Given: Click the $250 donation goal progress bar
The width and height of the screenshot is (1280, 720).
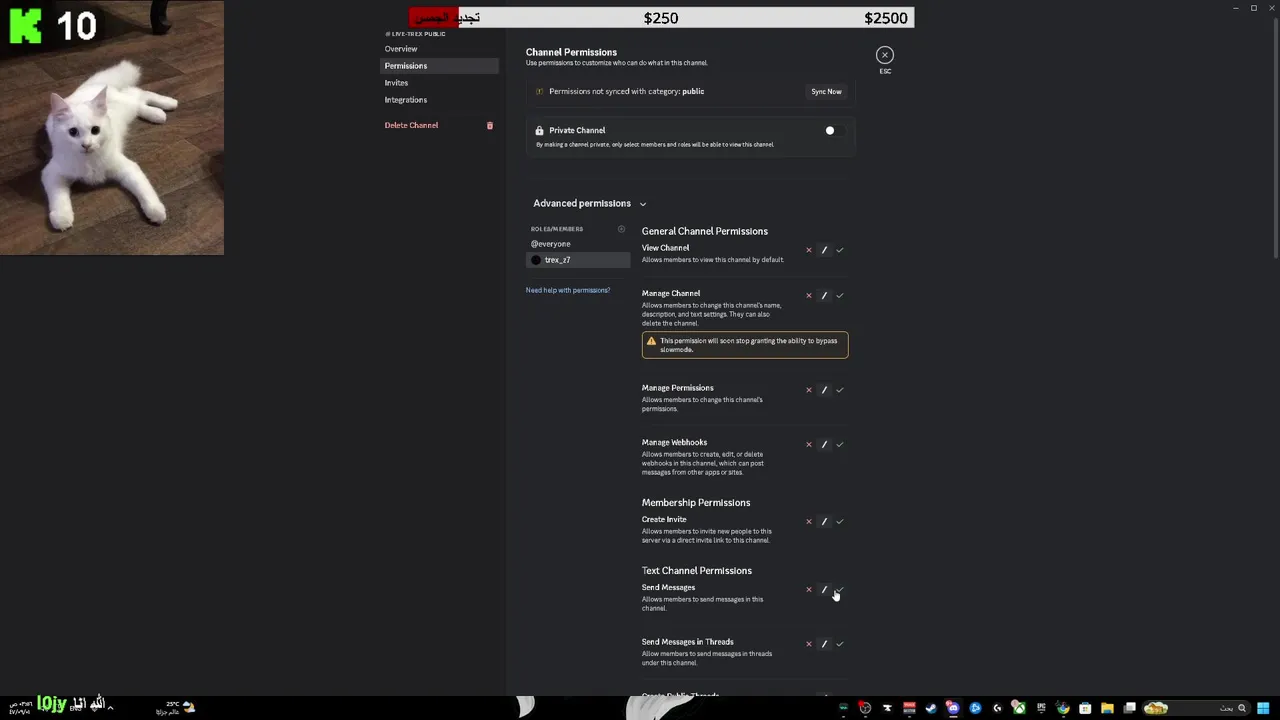Looking at the screenshot, I should point(661,18).
